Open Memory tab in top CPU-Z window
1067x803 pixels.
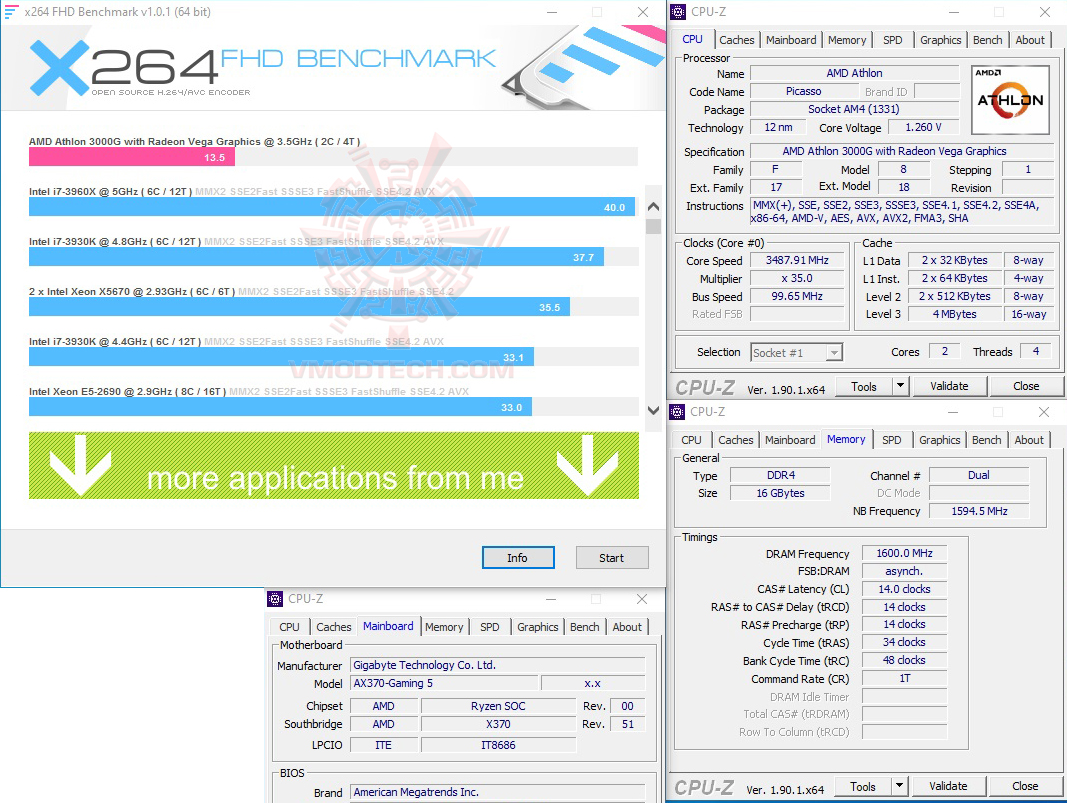click(x=847, y=40)
